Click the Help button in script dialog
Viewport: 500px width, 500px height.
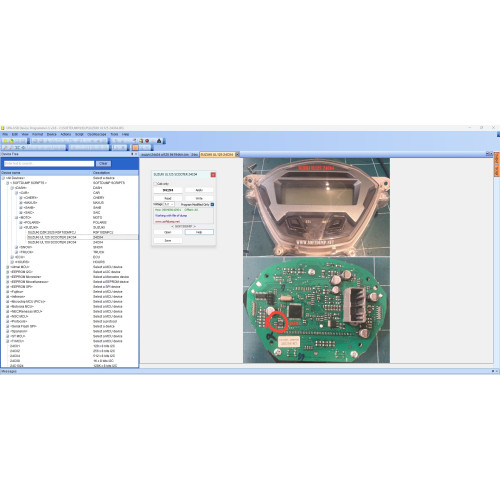199,232
